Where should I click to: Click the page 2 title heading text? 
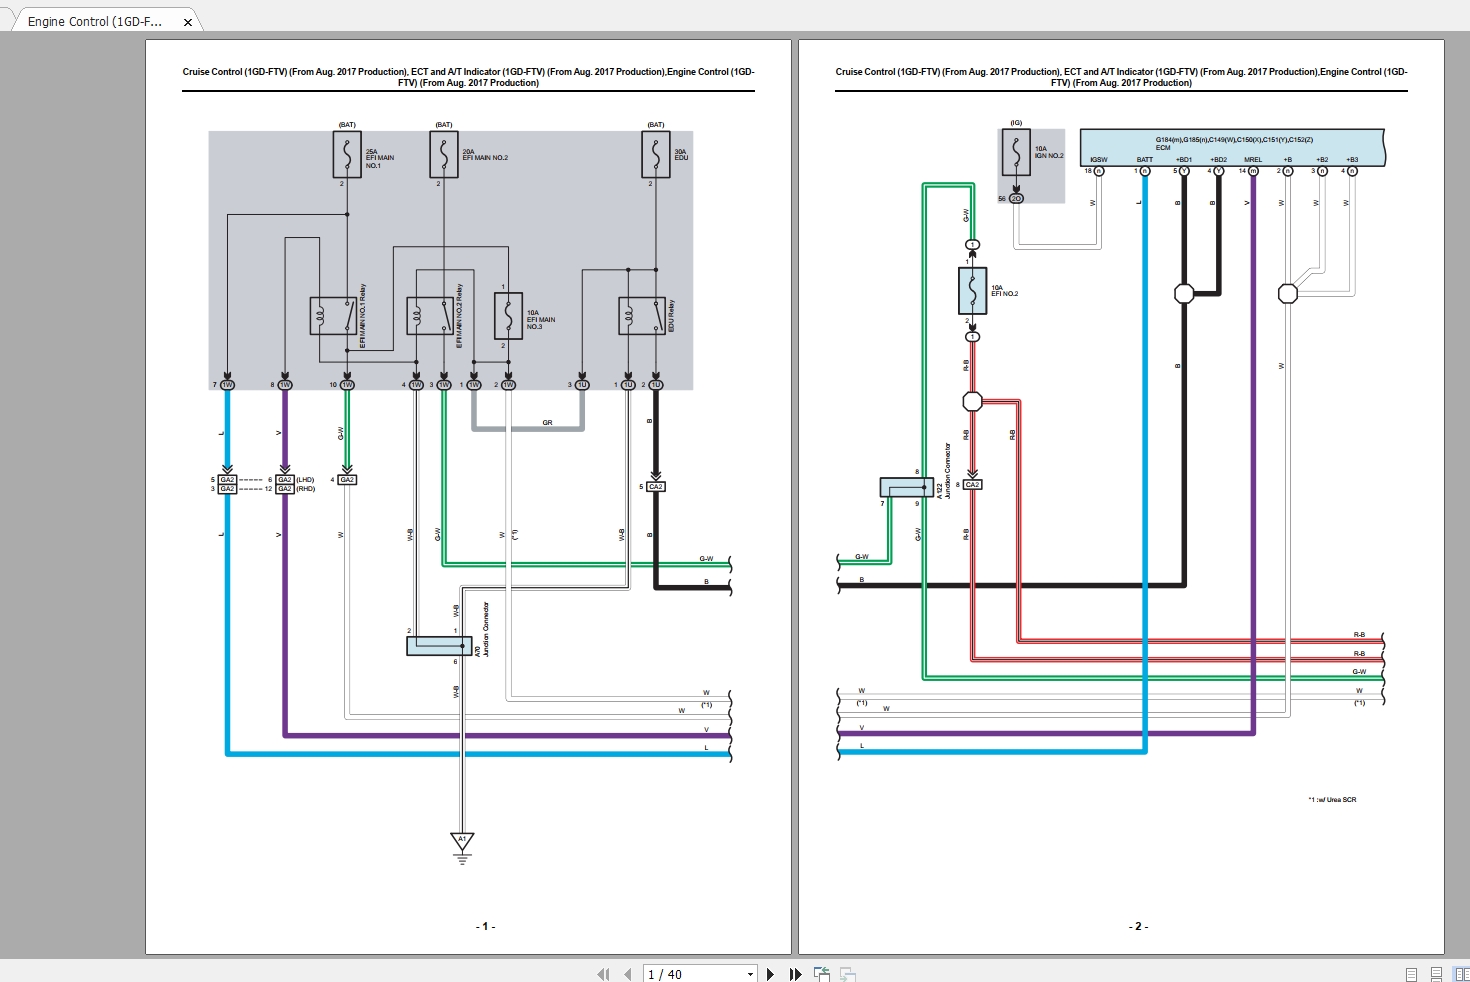click(1121, 77)
